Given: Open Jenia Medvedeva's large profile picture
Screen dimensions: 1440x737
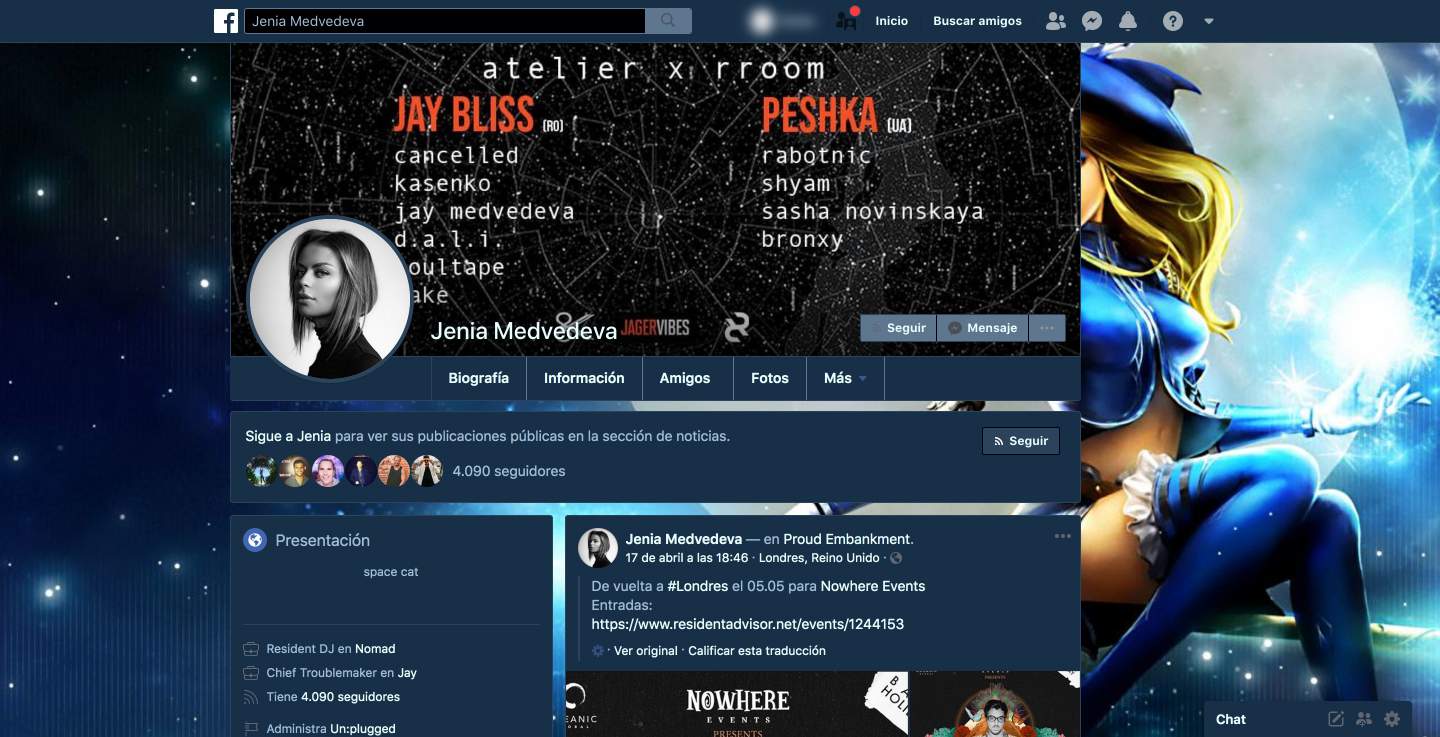Looking at the screenshot, I should tap(330, 298).
